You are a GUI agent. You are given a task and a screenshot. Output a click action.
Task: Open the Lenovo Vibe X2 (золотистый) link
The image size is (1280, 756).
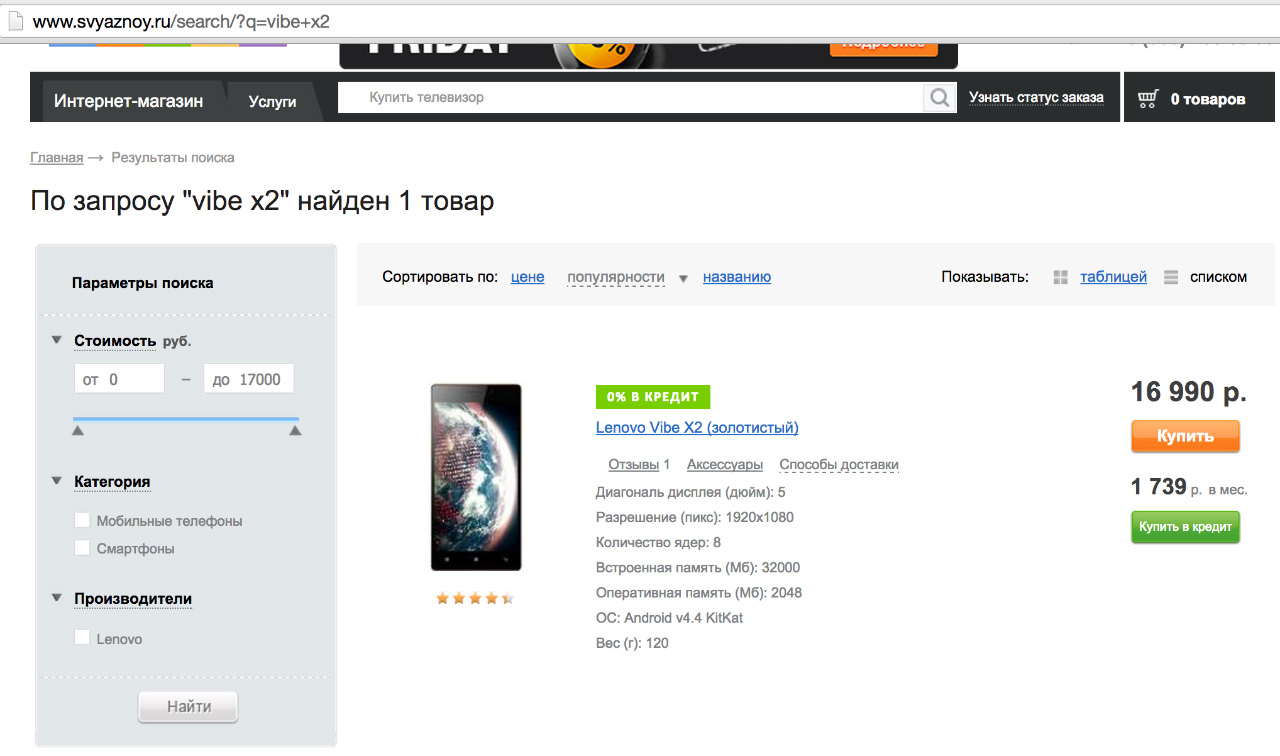tap(697, 427)
